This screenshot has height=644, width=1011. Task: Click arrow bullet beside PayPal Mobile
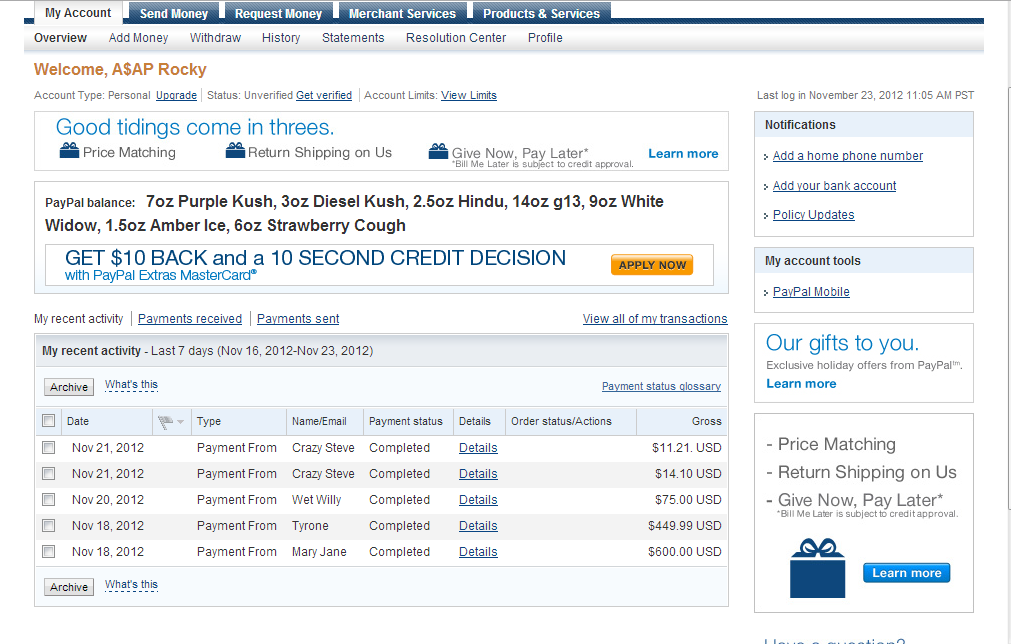[x=766, y=293]
